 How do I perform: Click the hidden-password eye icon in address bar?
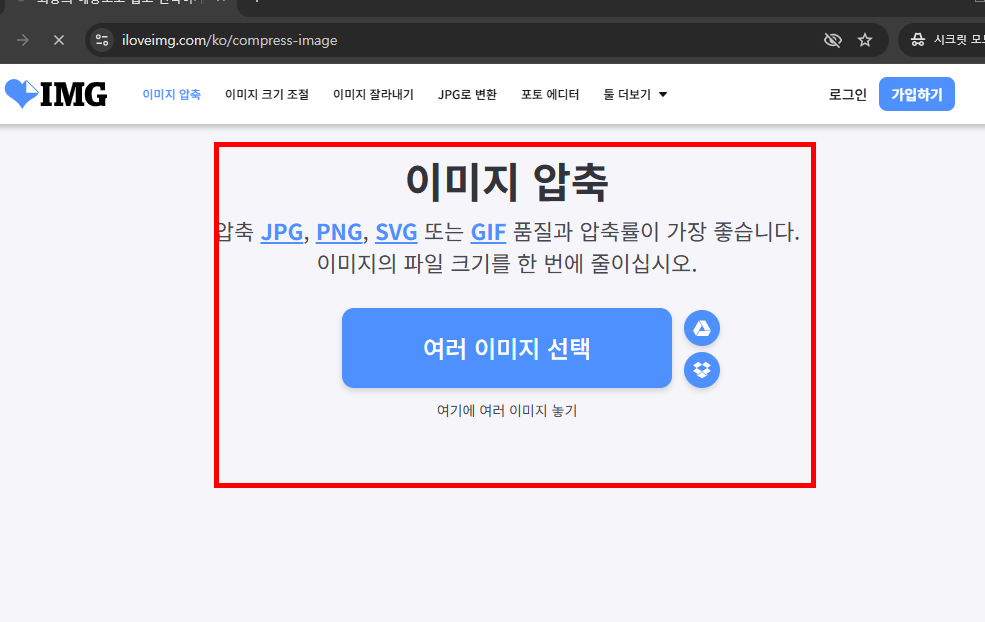(833, 39)
